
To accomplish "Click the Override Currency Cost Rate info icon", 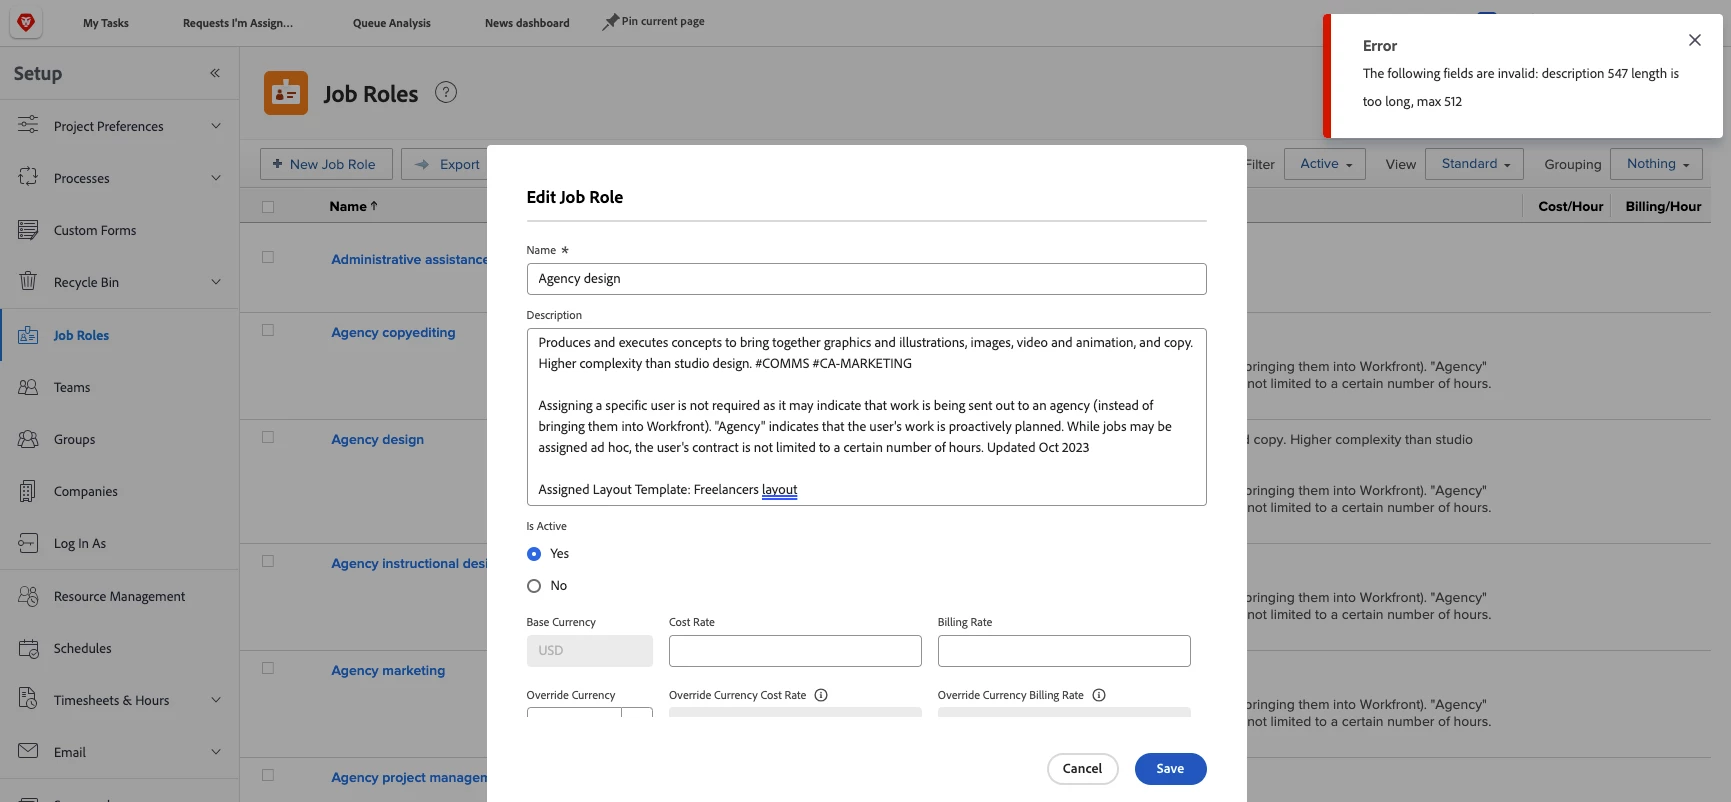I will coord(821,695).
